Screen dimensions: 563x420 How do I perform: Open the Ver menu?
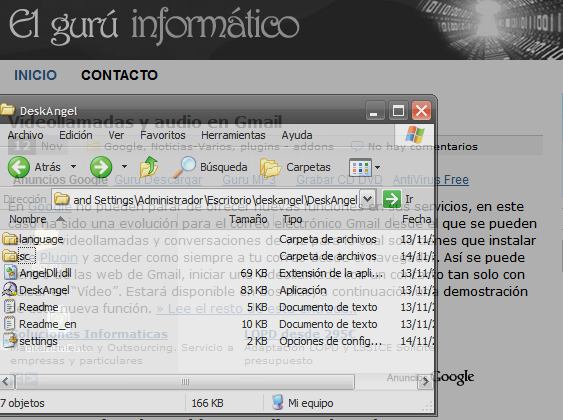coord(116,135)
